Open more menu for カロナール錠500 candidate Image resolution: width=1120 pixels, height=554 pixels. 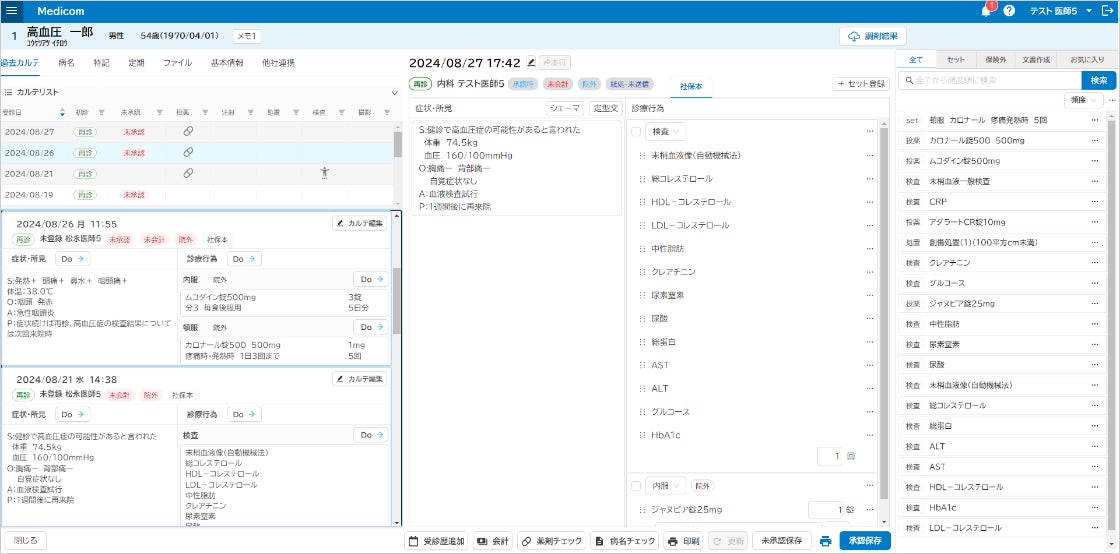pos(1095,141)
